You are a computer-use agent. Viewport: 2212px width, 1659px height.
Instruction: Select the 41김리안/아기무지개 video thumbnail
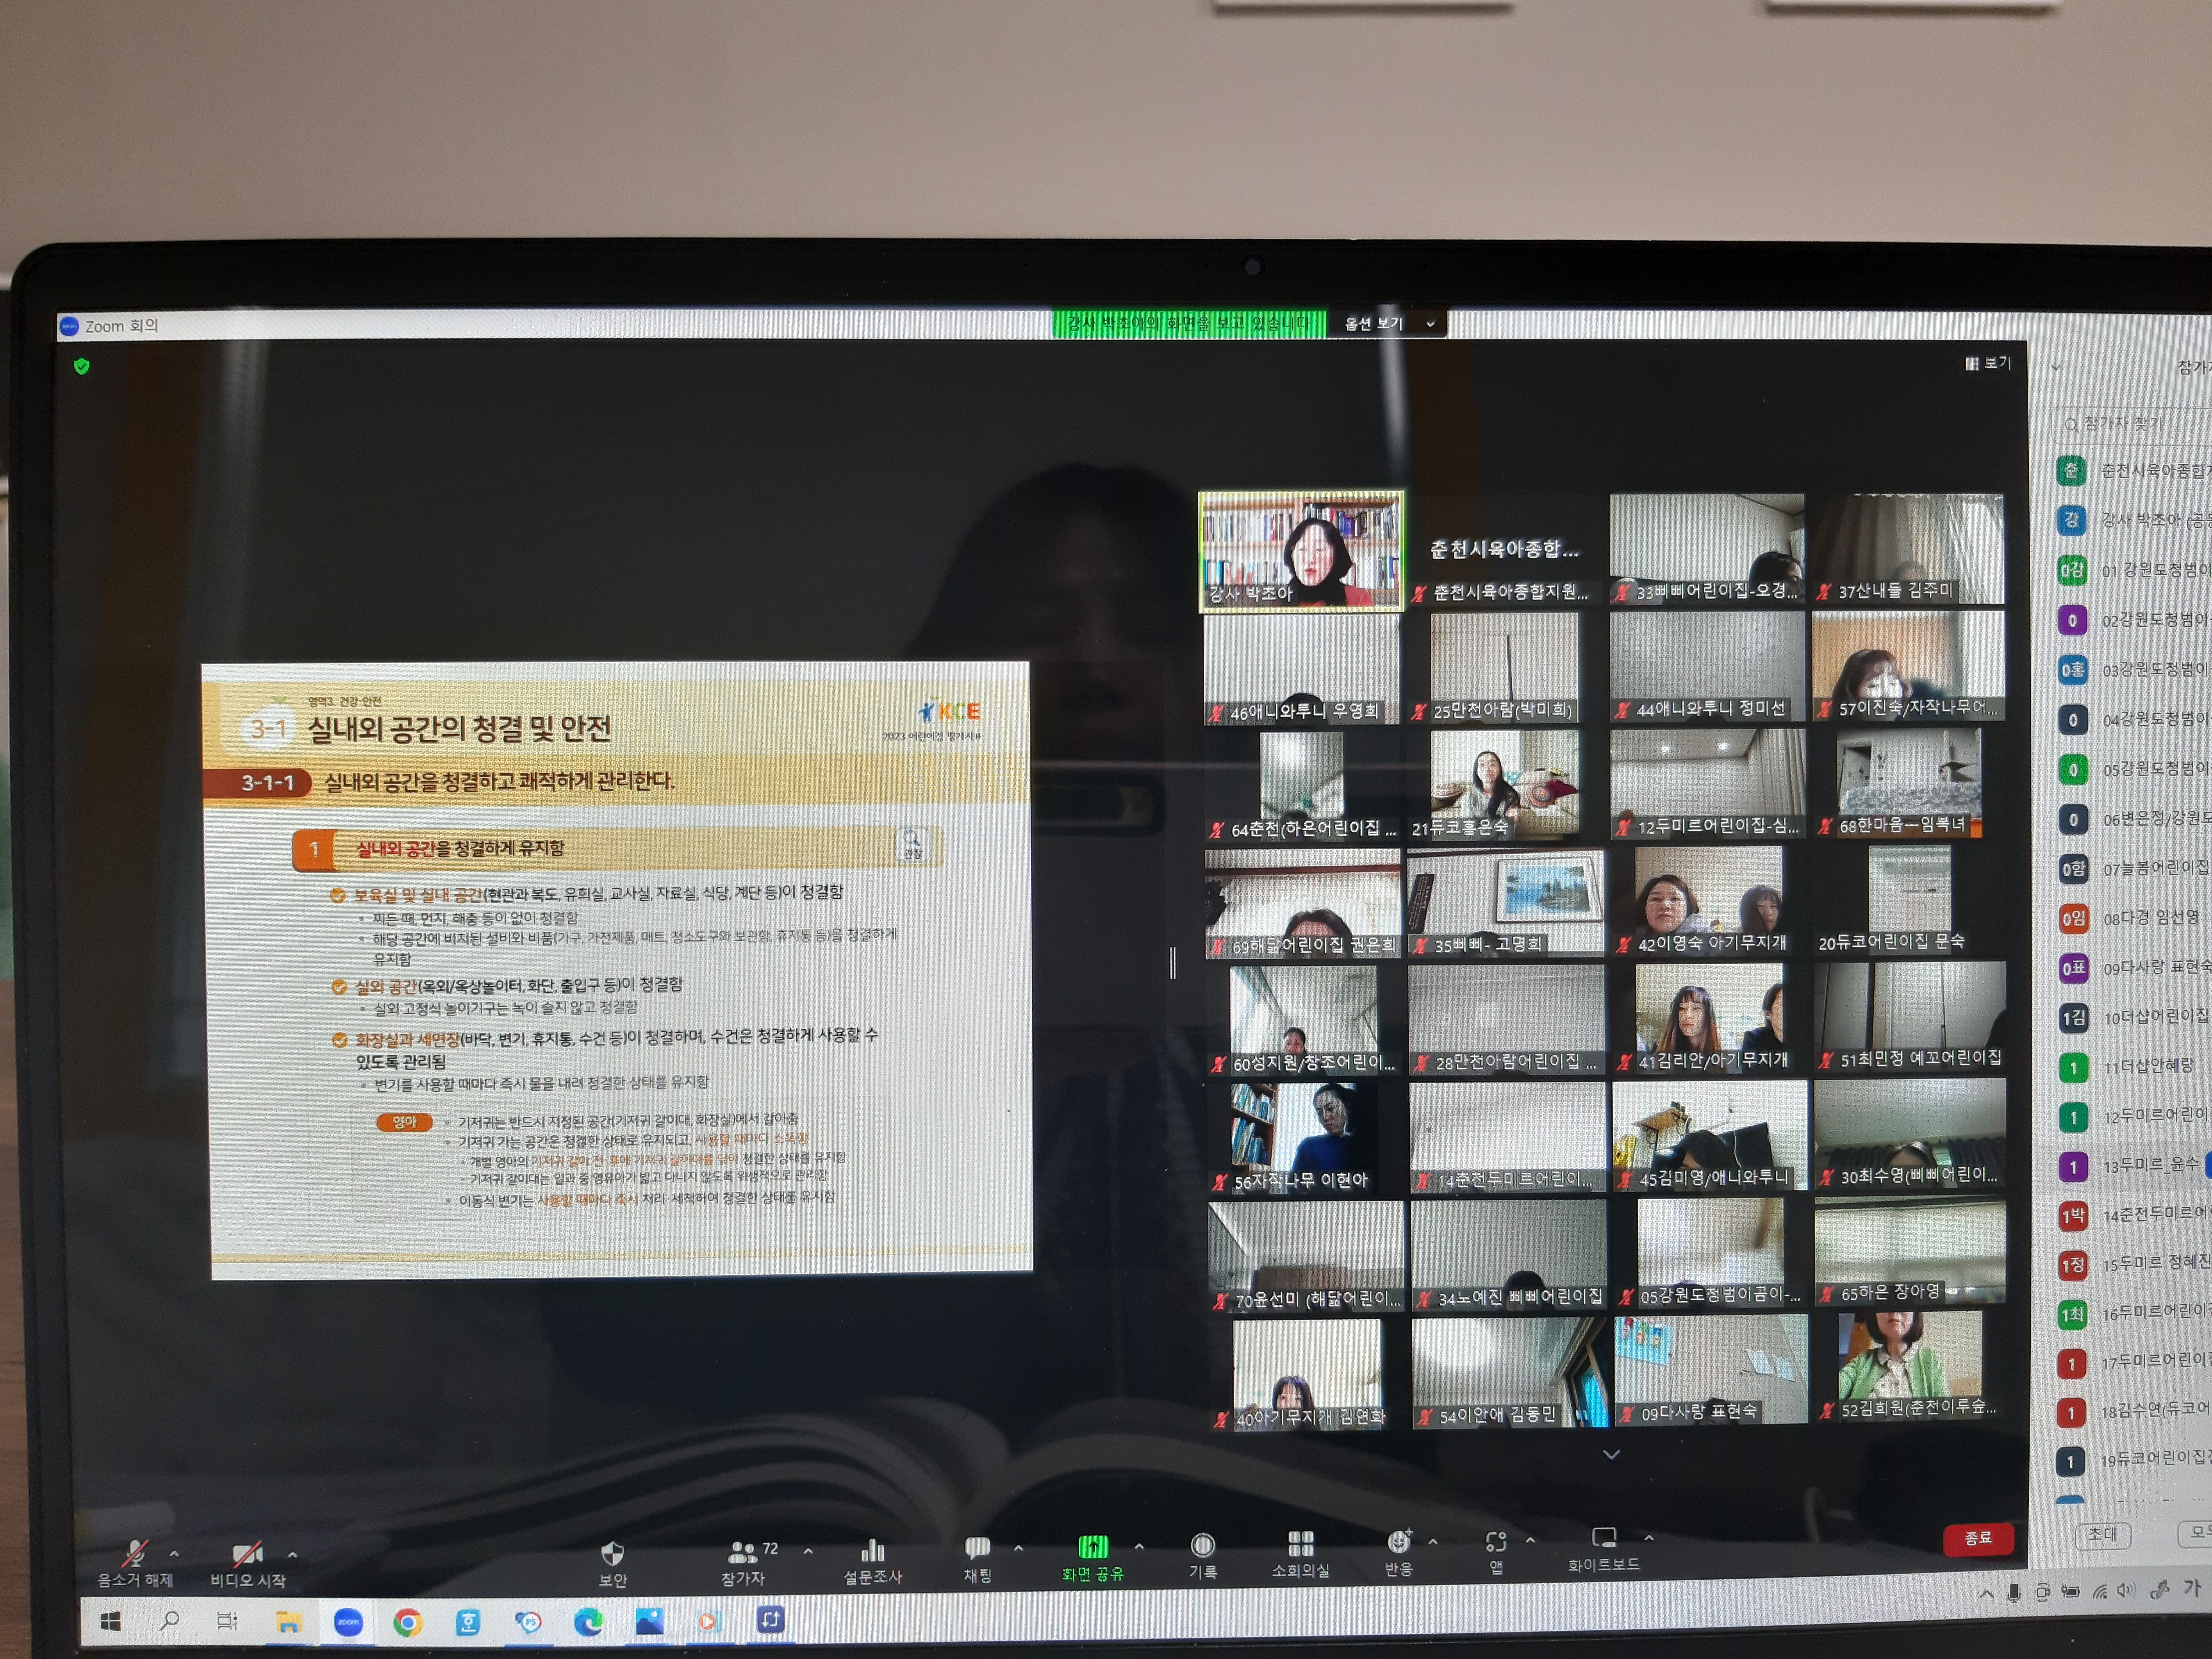click(x=1710, y=1018)
